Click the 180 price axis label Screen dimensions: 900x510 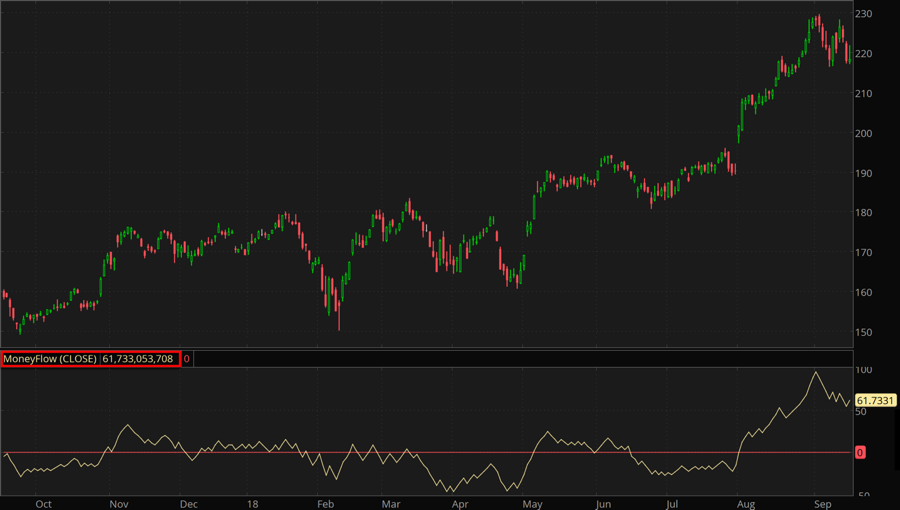(864, 213)
